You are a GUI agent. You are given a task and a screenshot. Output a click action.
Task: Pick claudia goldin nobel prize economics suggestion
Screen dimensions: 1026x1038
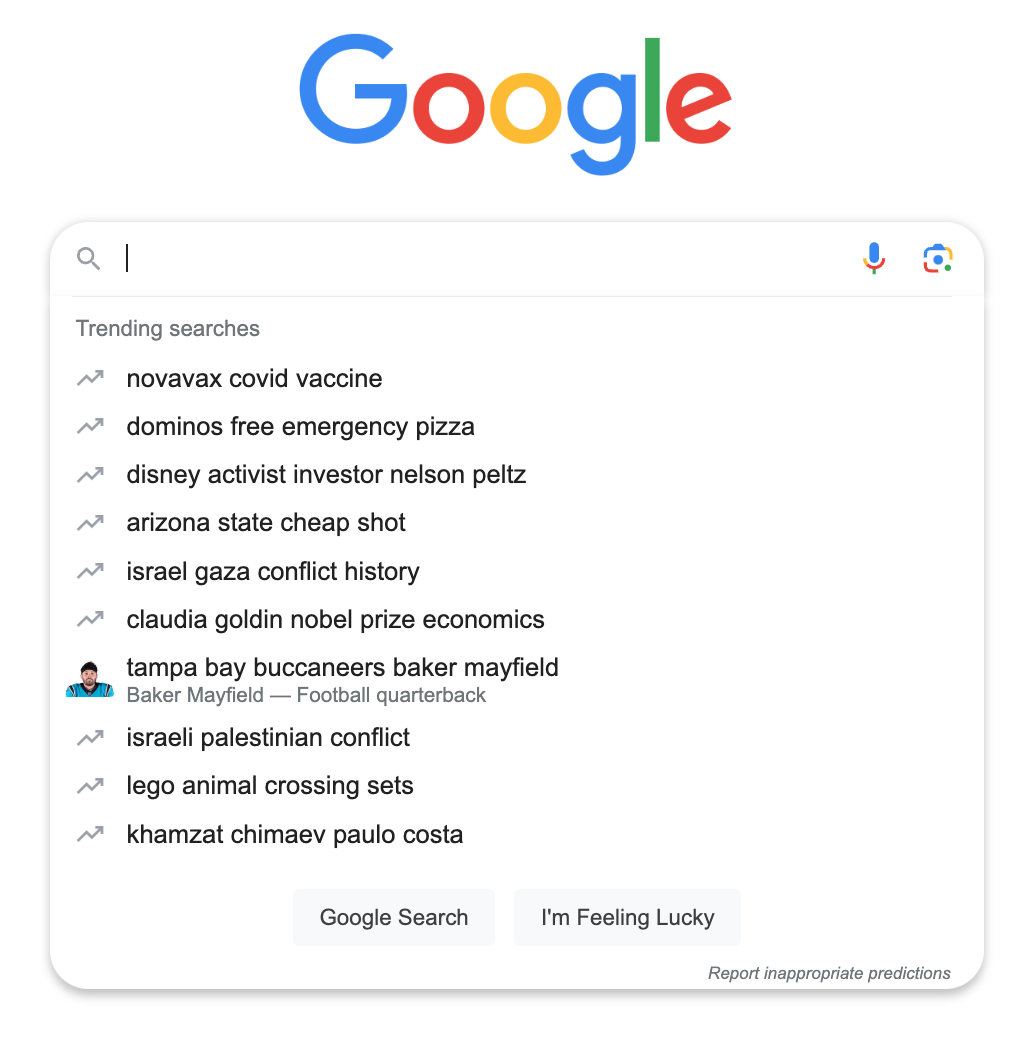pos(335,620)
